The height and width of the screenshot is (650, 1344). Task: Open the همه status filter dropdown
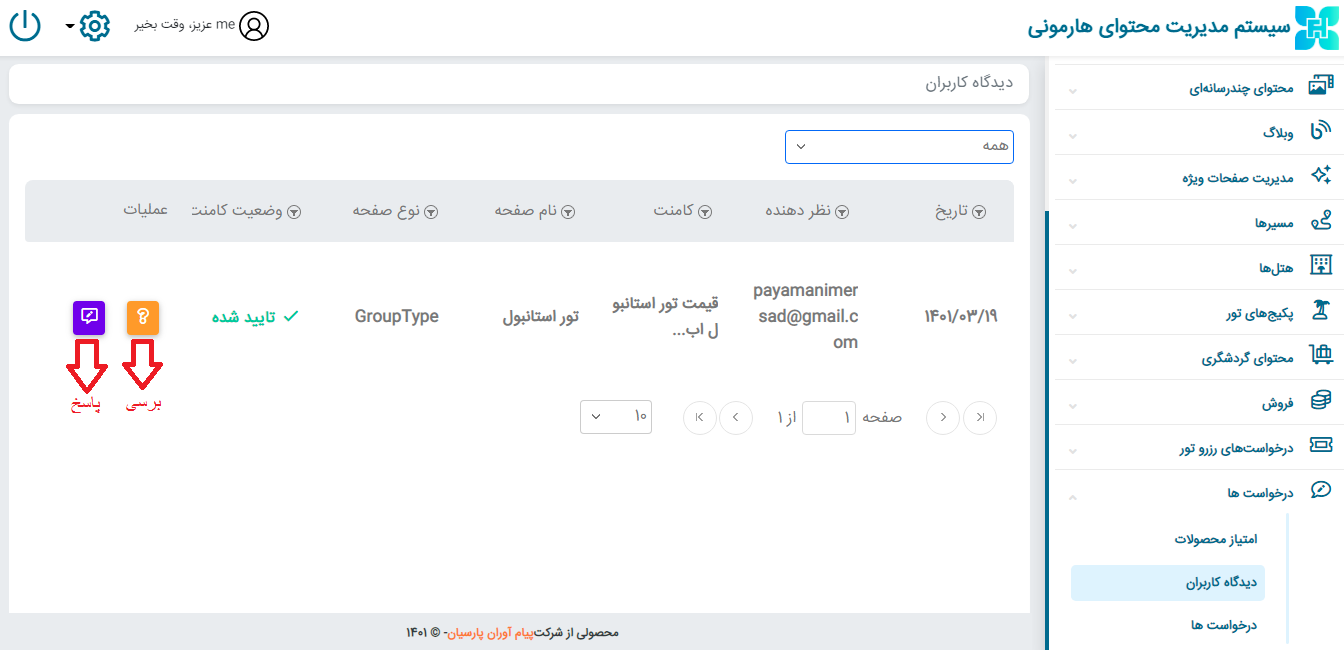pyautogui.click(x=899, y=146)
